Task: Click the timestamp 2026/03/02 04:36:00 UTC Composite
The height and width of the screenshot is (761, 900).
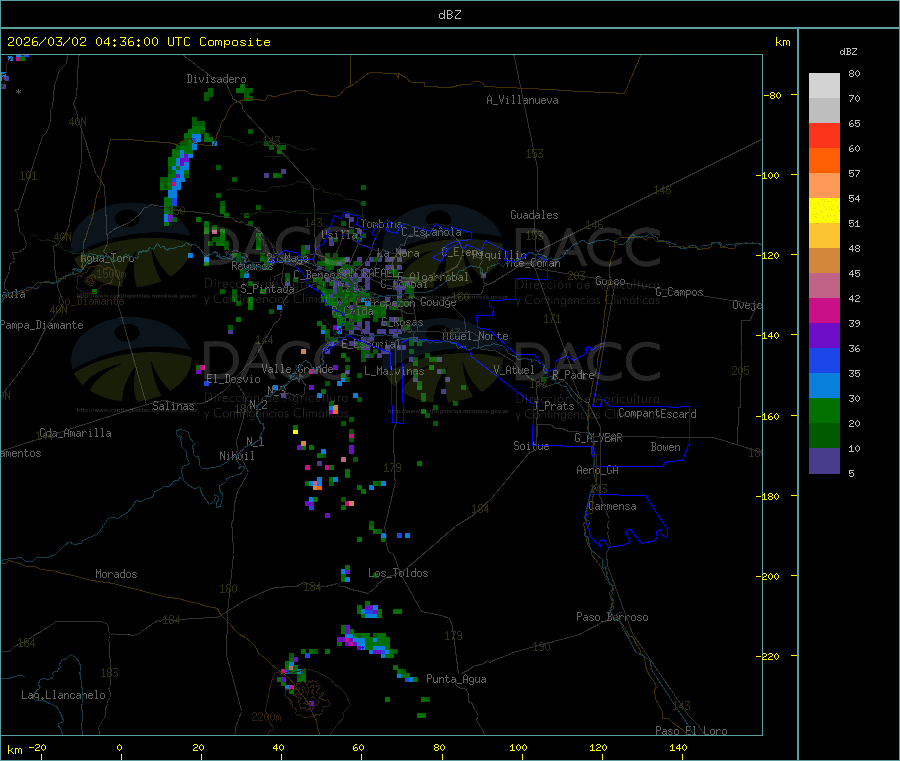Action: (138, 42)
